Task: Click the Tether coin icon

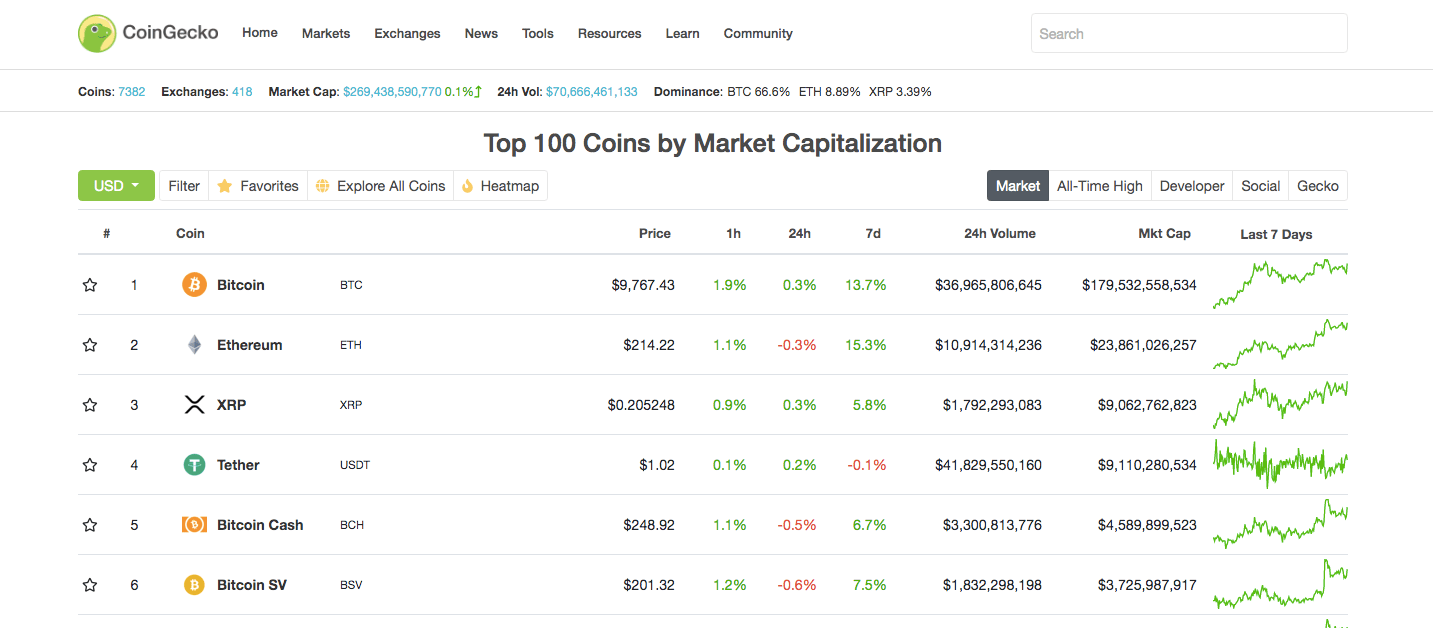Action: pos(194,464)
